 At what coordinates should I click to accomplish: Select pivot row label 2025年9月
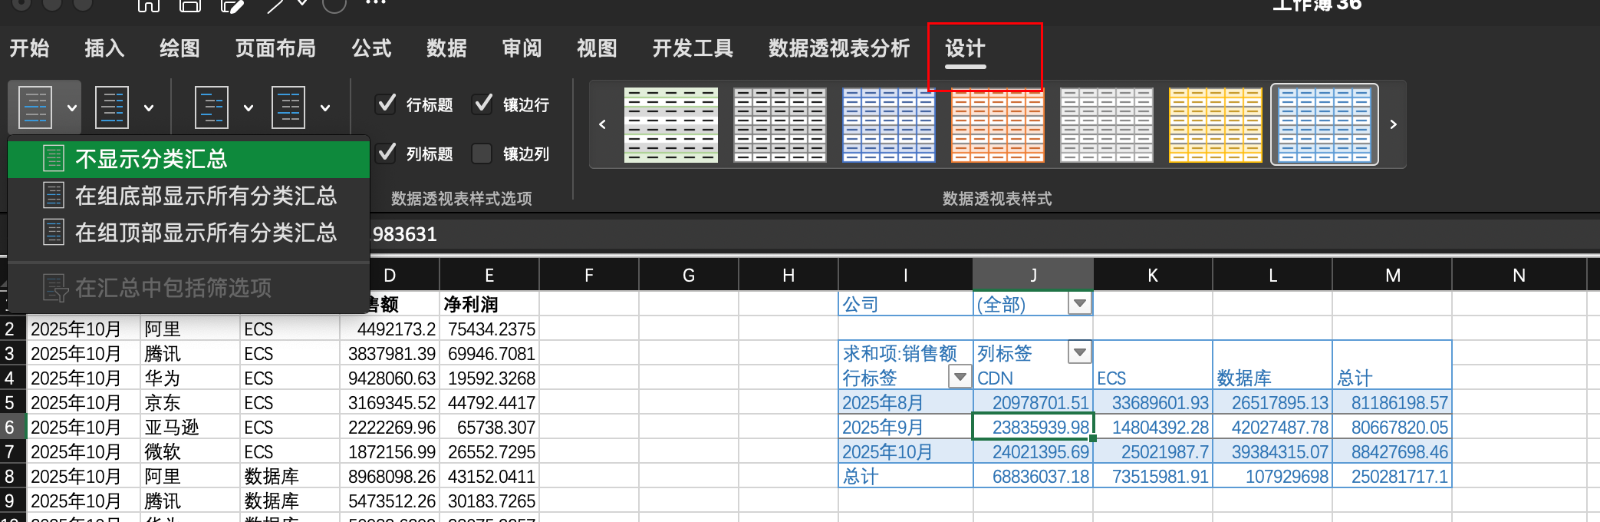[906, 427]
